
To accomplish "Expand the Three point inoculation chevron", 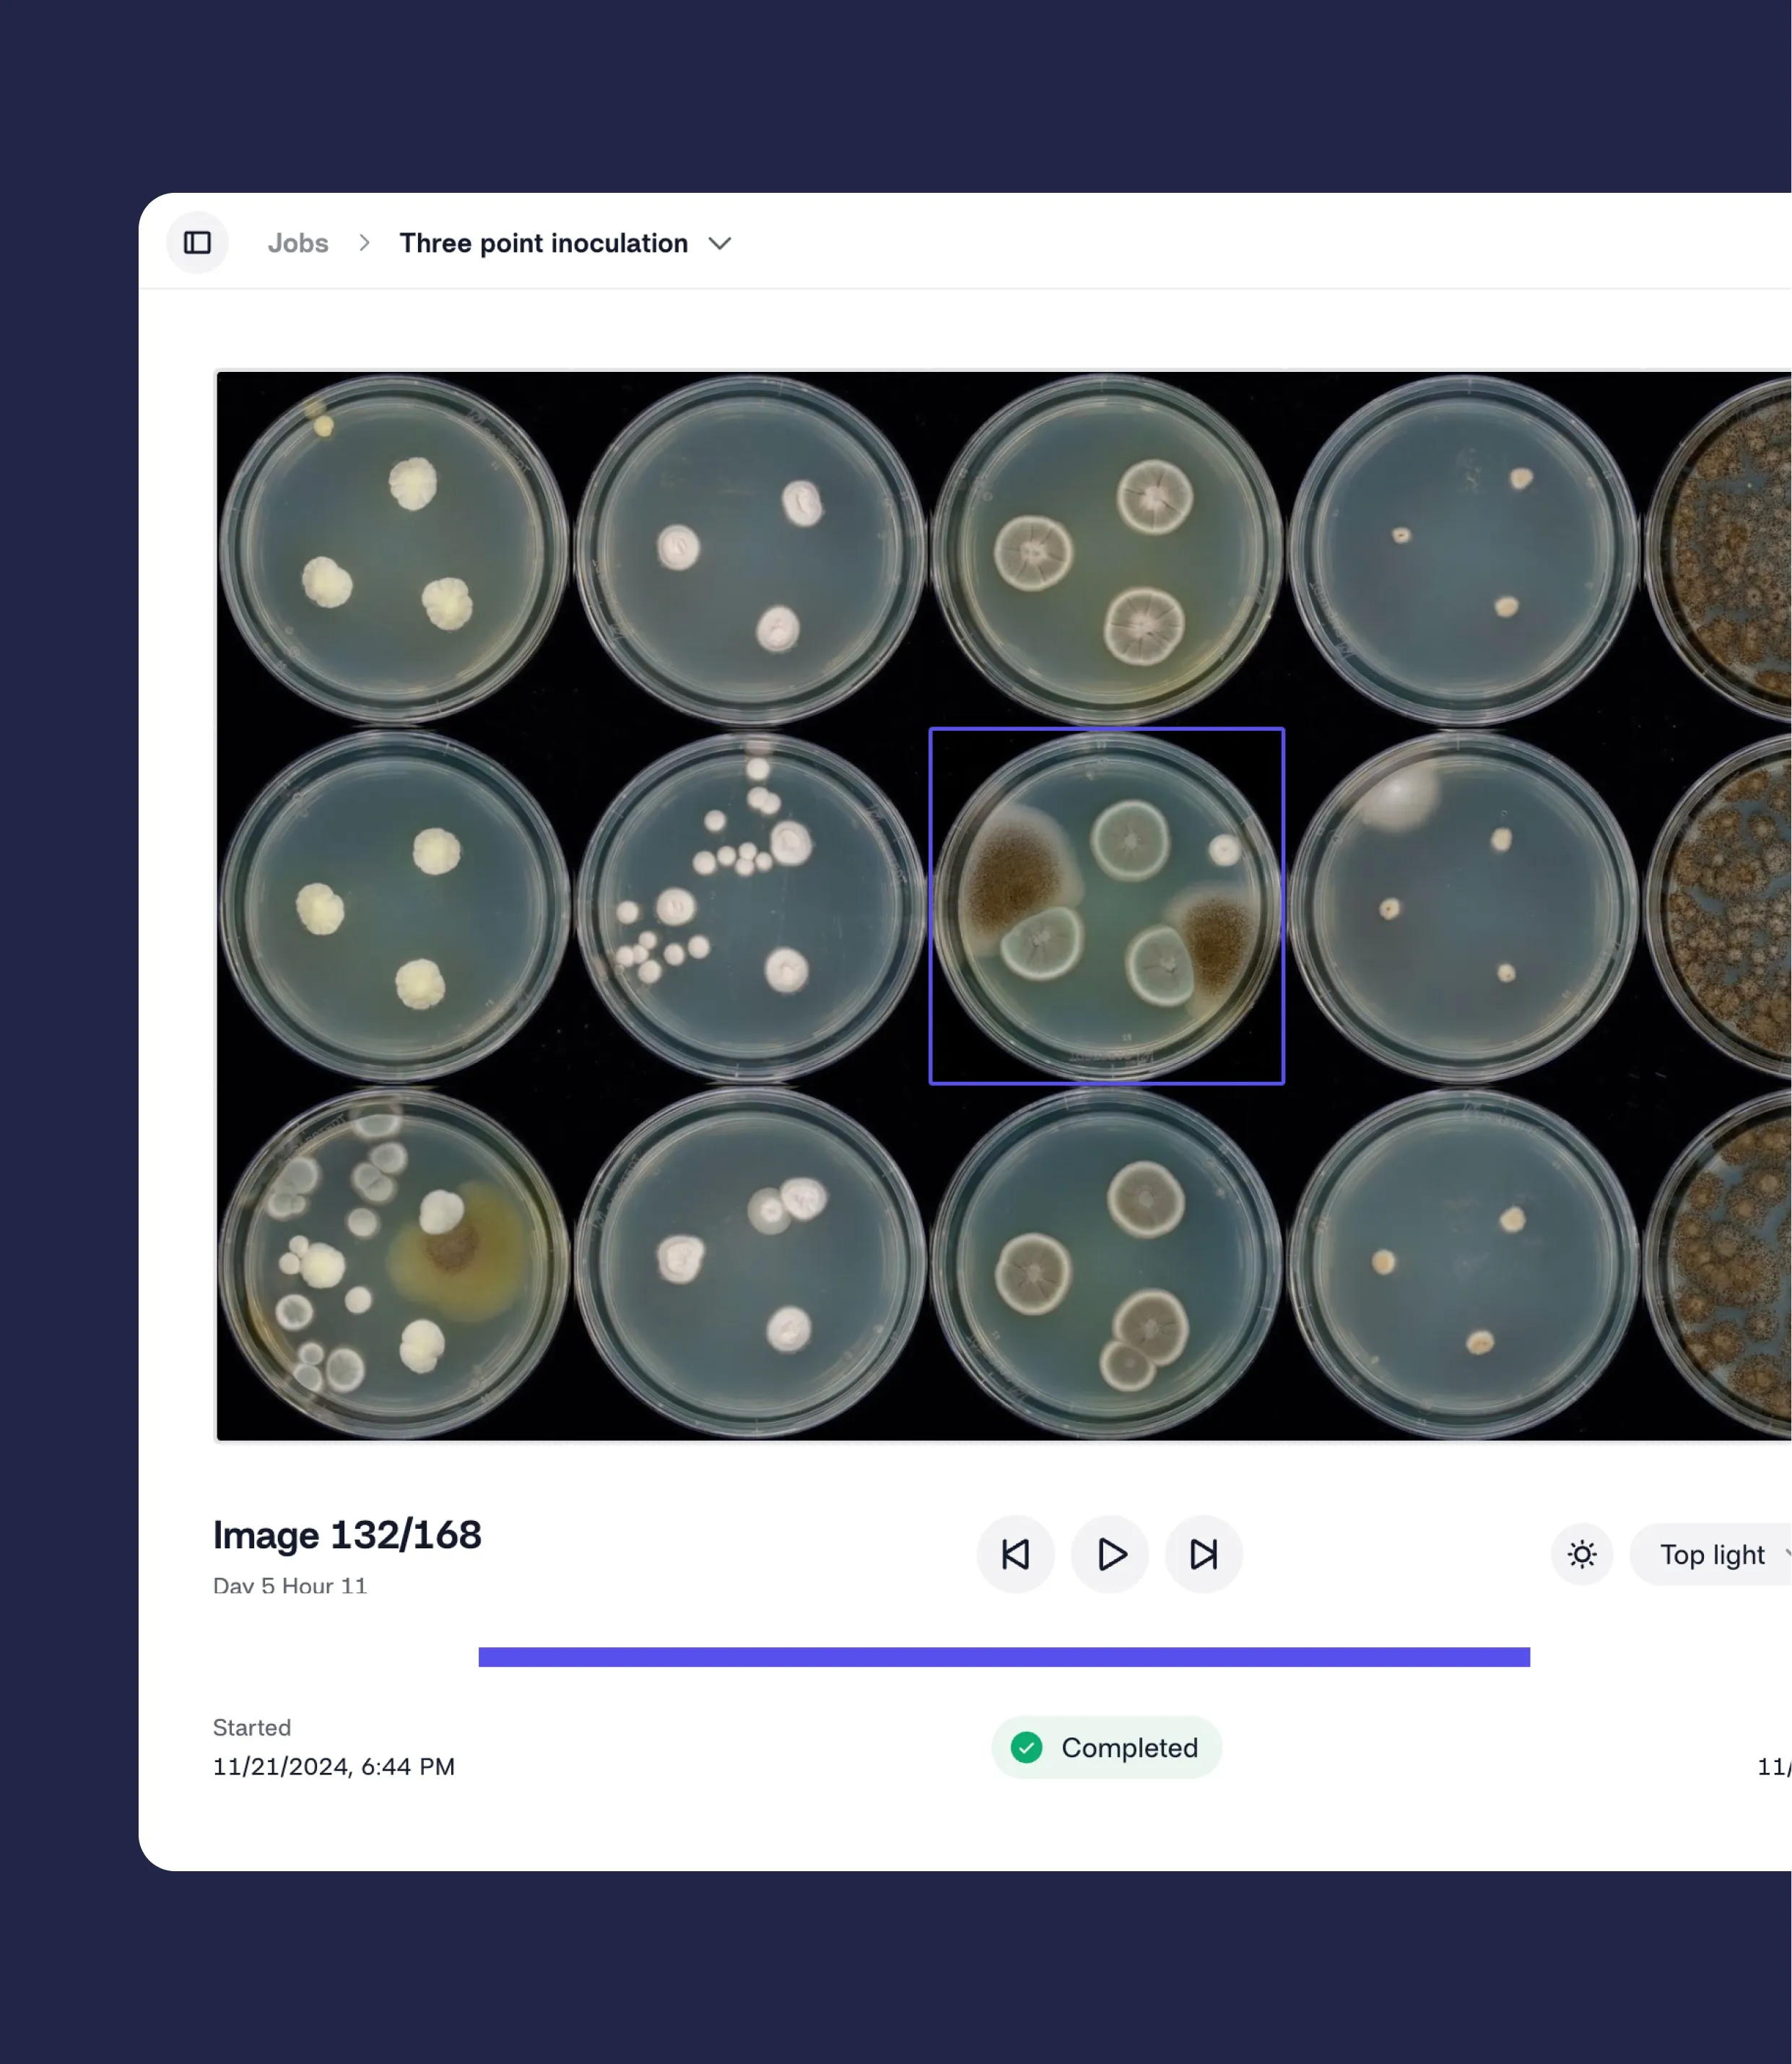I will pyautogui.click(x=720, y=244).
